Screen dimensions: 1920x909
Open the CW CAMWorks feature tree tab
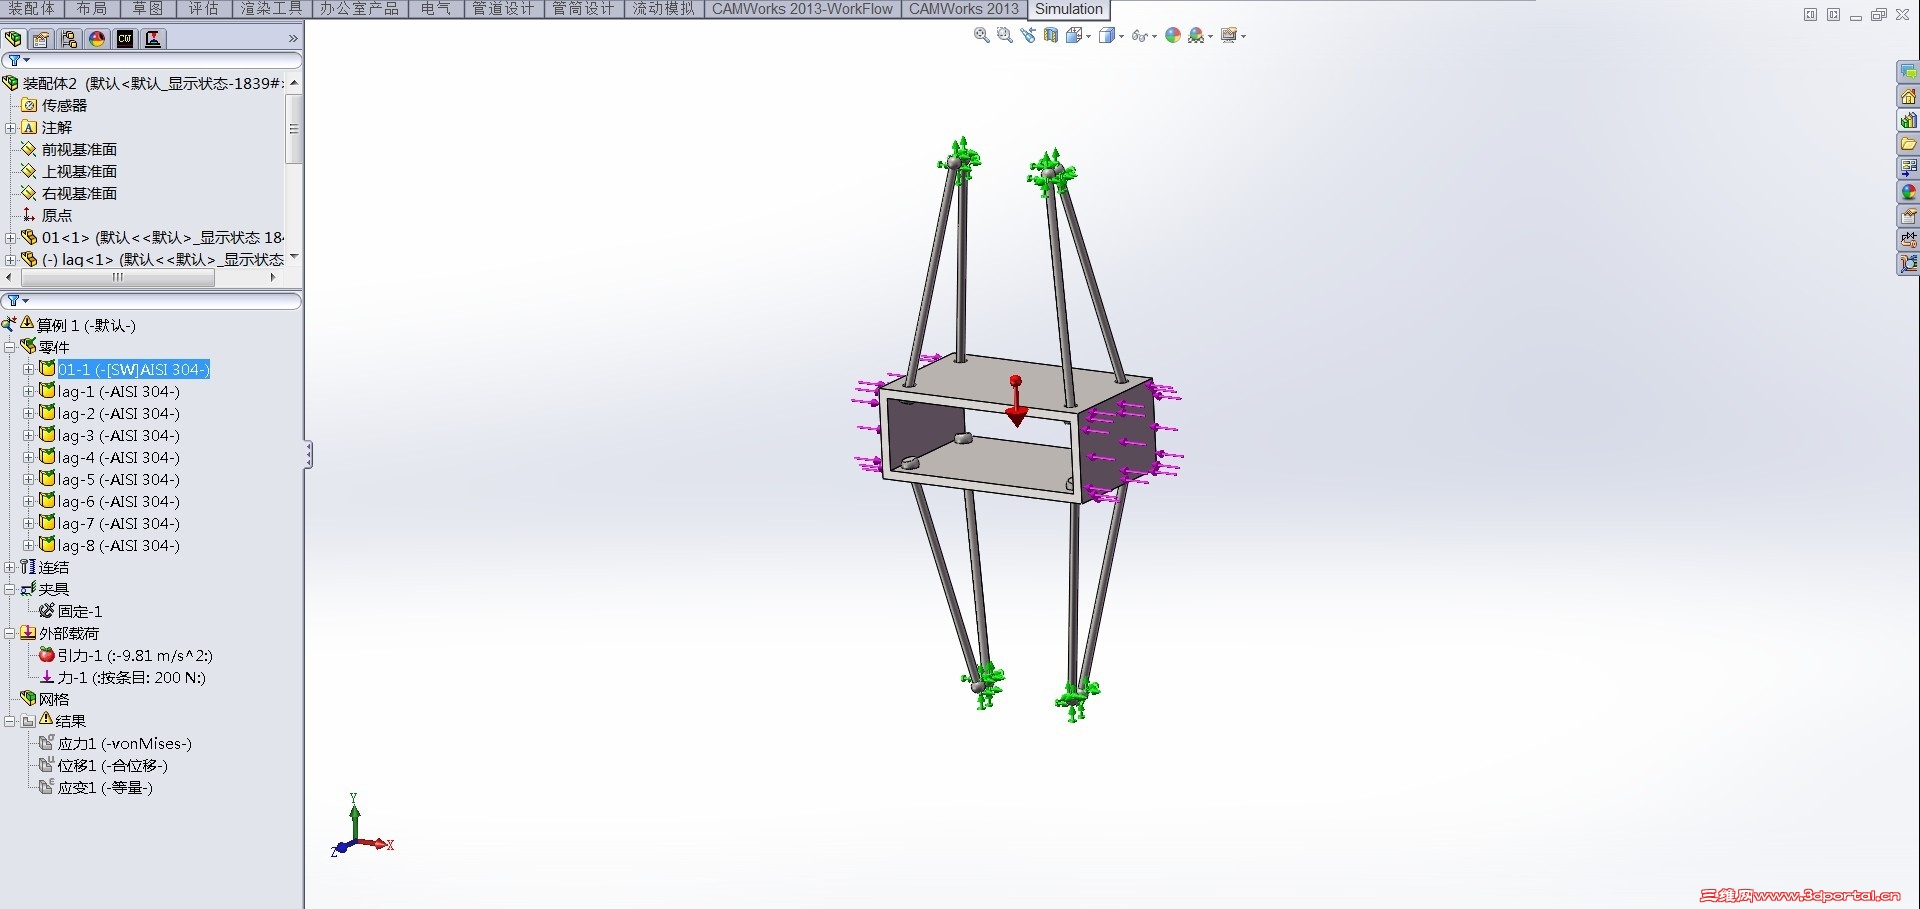pos(125,39)
